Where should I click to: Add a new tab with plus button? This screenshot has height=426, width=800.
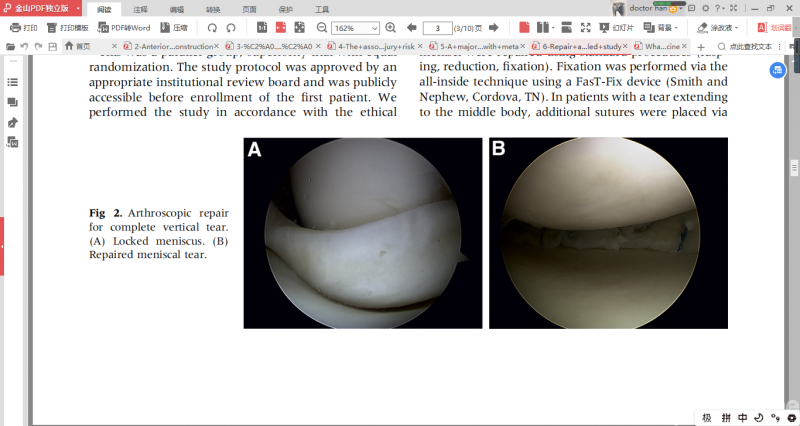[x=700, y=46]
